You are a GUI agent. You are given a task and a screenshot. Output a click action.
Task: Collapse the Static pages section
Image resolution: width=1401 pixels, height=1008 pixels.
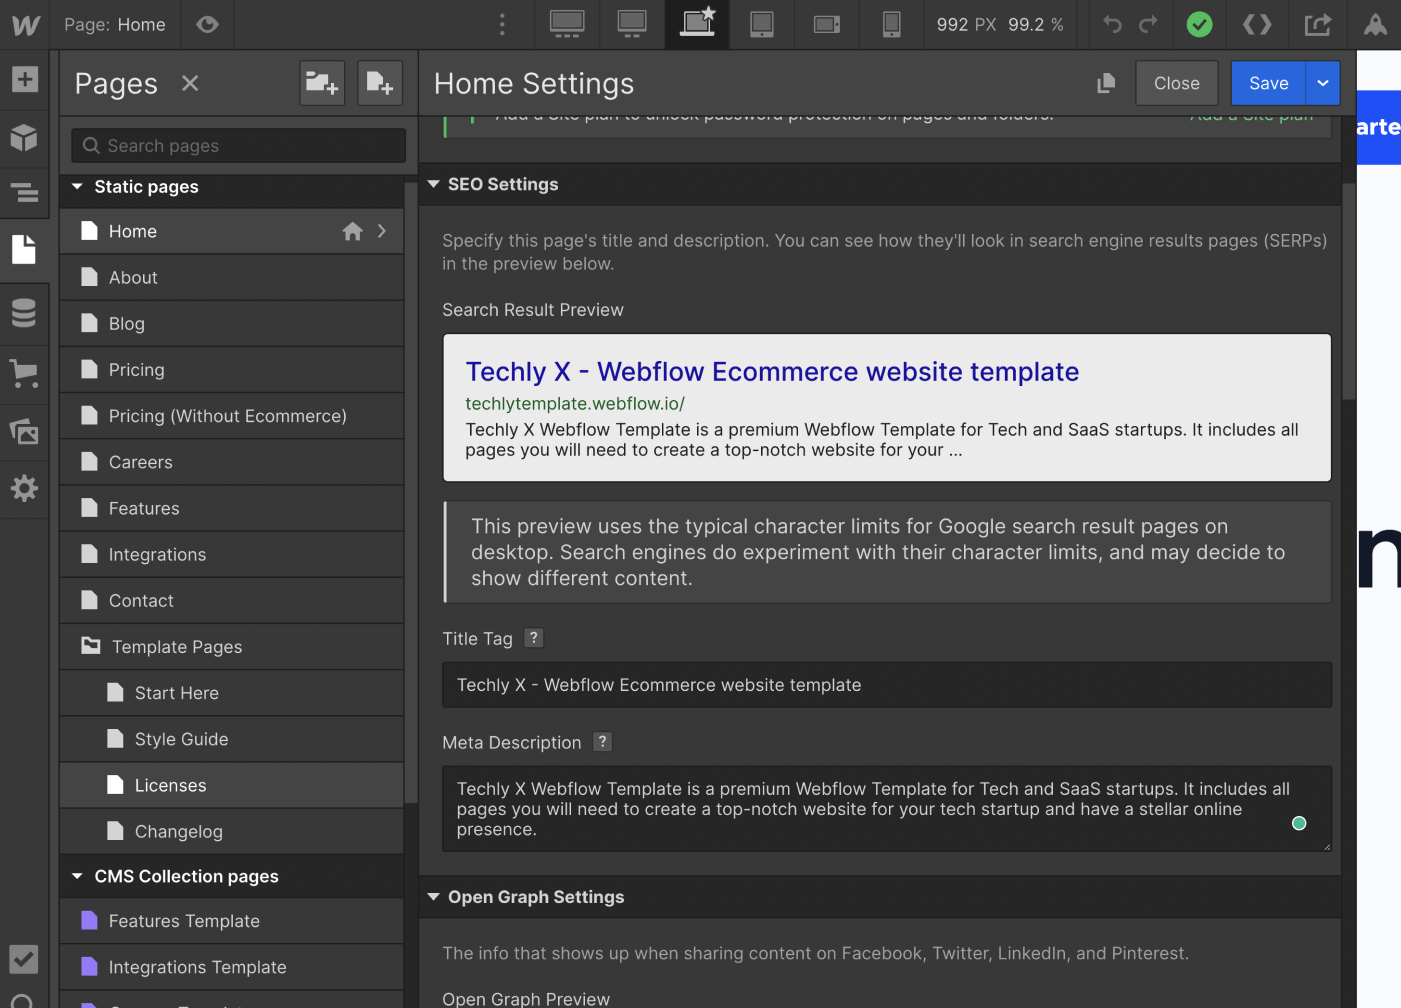[77, 187]
